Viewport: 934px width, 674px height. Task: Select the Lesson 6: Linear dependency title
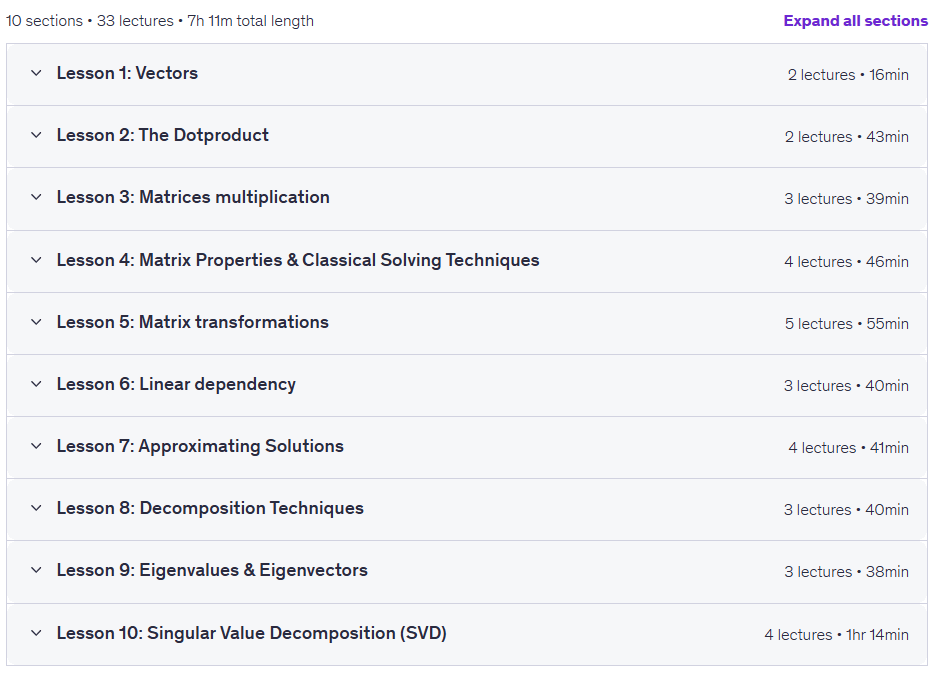click(176, 384)
